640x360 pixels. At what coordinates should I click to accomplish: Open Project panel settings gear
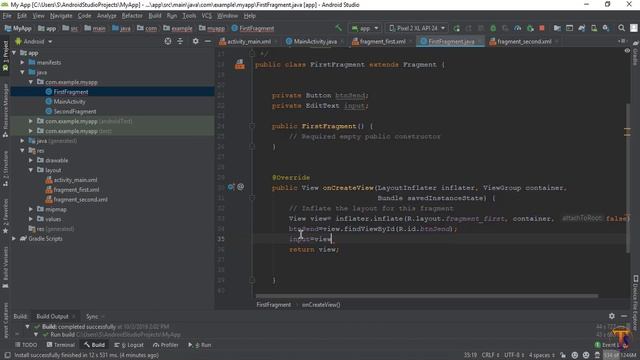click(196, 41)
